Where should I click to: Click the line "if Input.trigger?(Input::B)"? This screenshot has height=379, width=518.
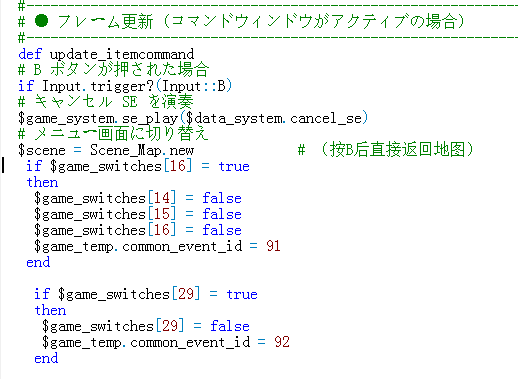(x=125, y=86)
